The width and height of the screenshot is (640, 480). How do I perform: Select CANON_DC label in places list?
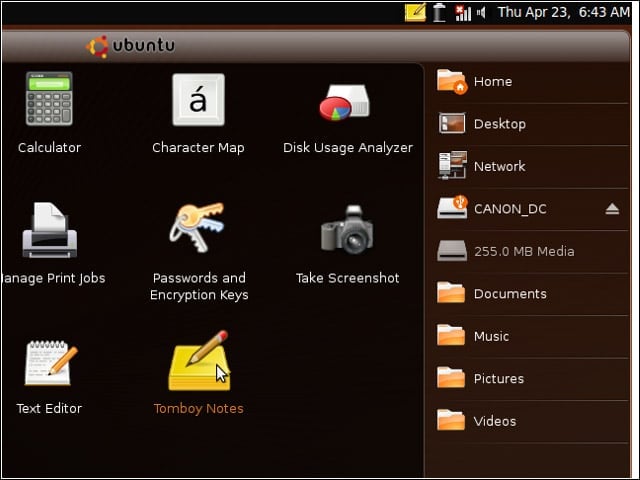pos(510,209)
